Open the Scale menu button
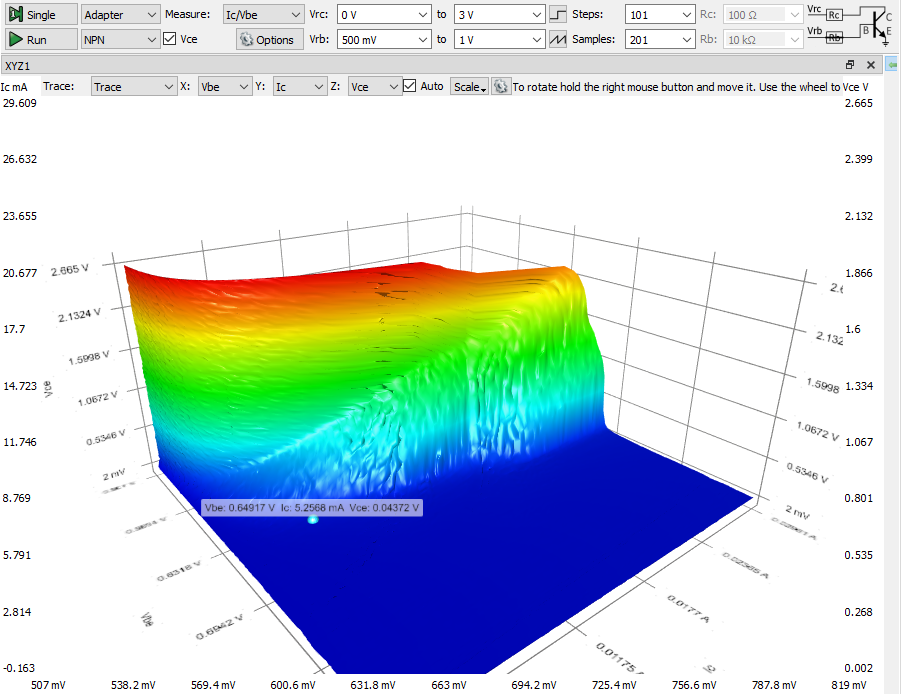The height and width of the screenshot is (694, 901). 469,87
